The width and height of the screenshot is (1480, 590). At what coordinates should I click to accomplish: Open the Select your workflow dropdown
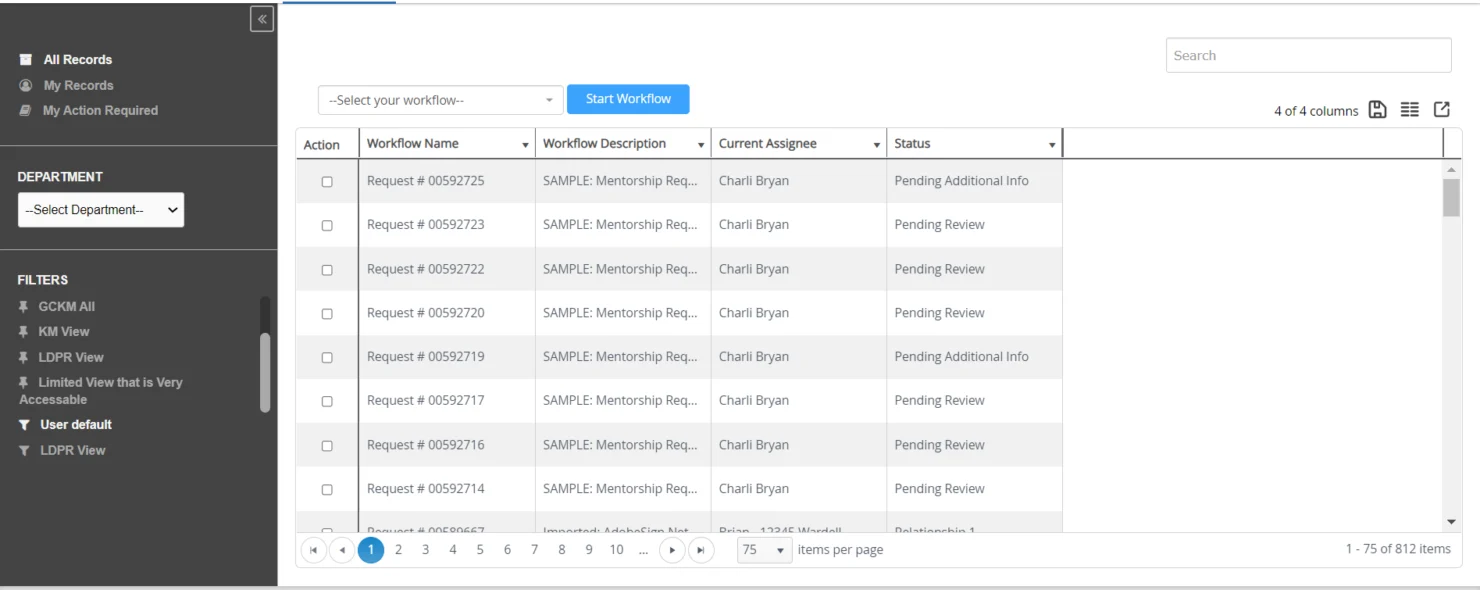(x=440, y=99)
